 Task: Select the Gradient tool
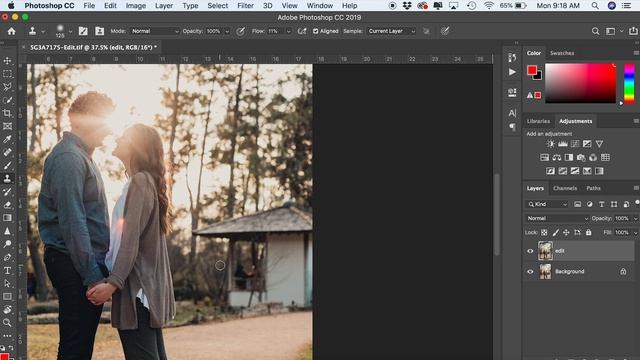click(x=7, y=218)
